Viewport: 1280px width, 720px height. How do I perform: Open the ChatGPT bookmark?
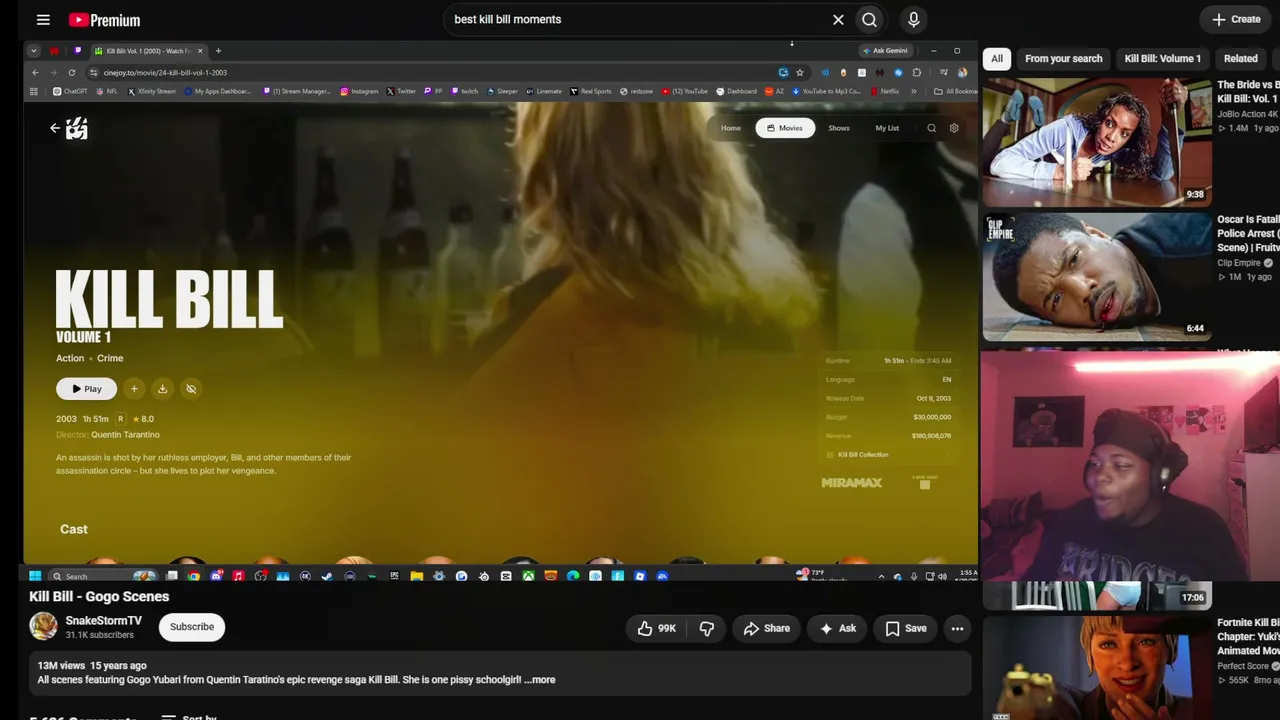tap(70, 91)
